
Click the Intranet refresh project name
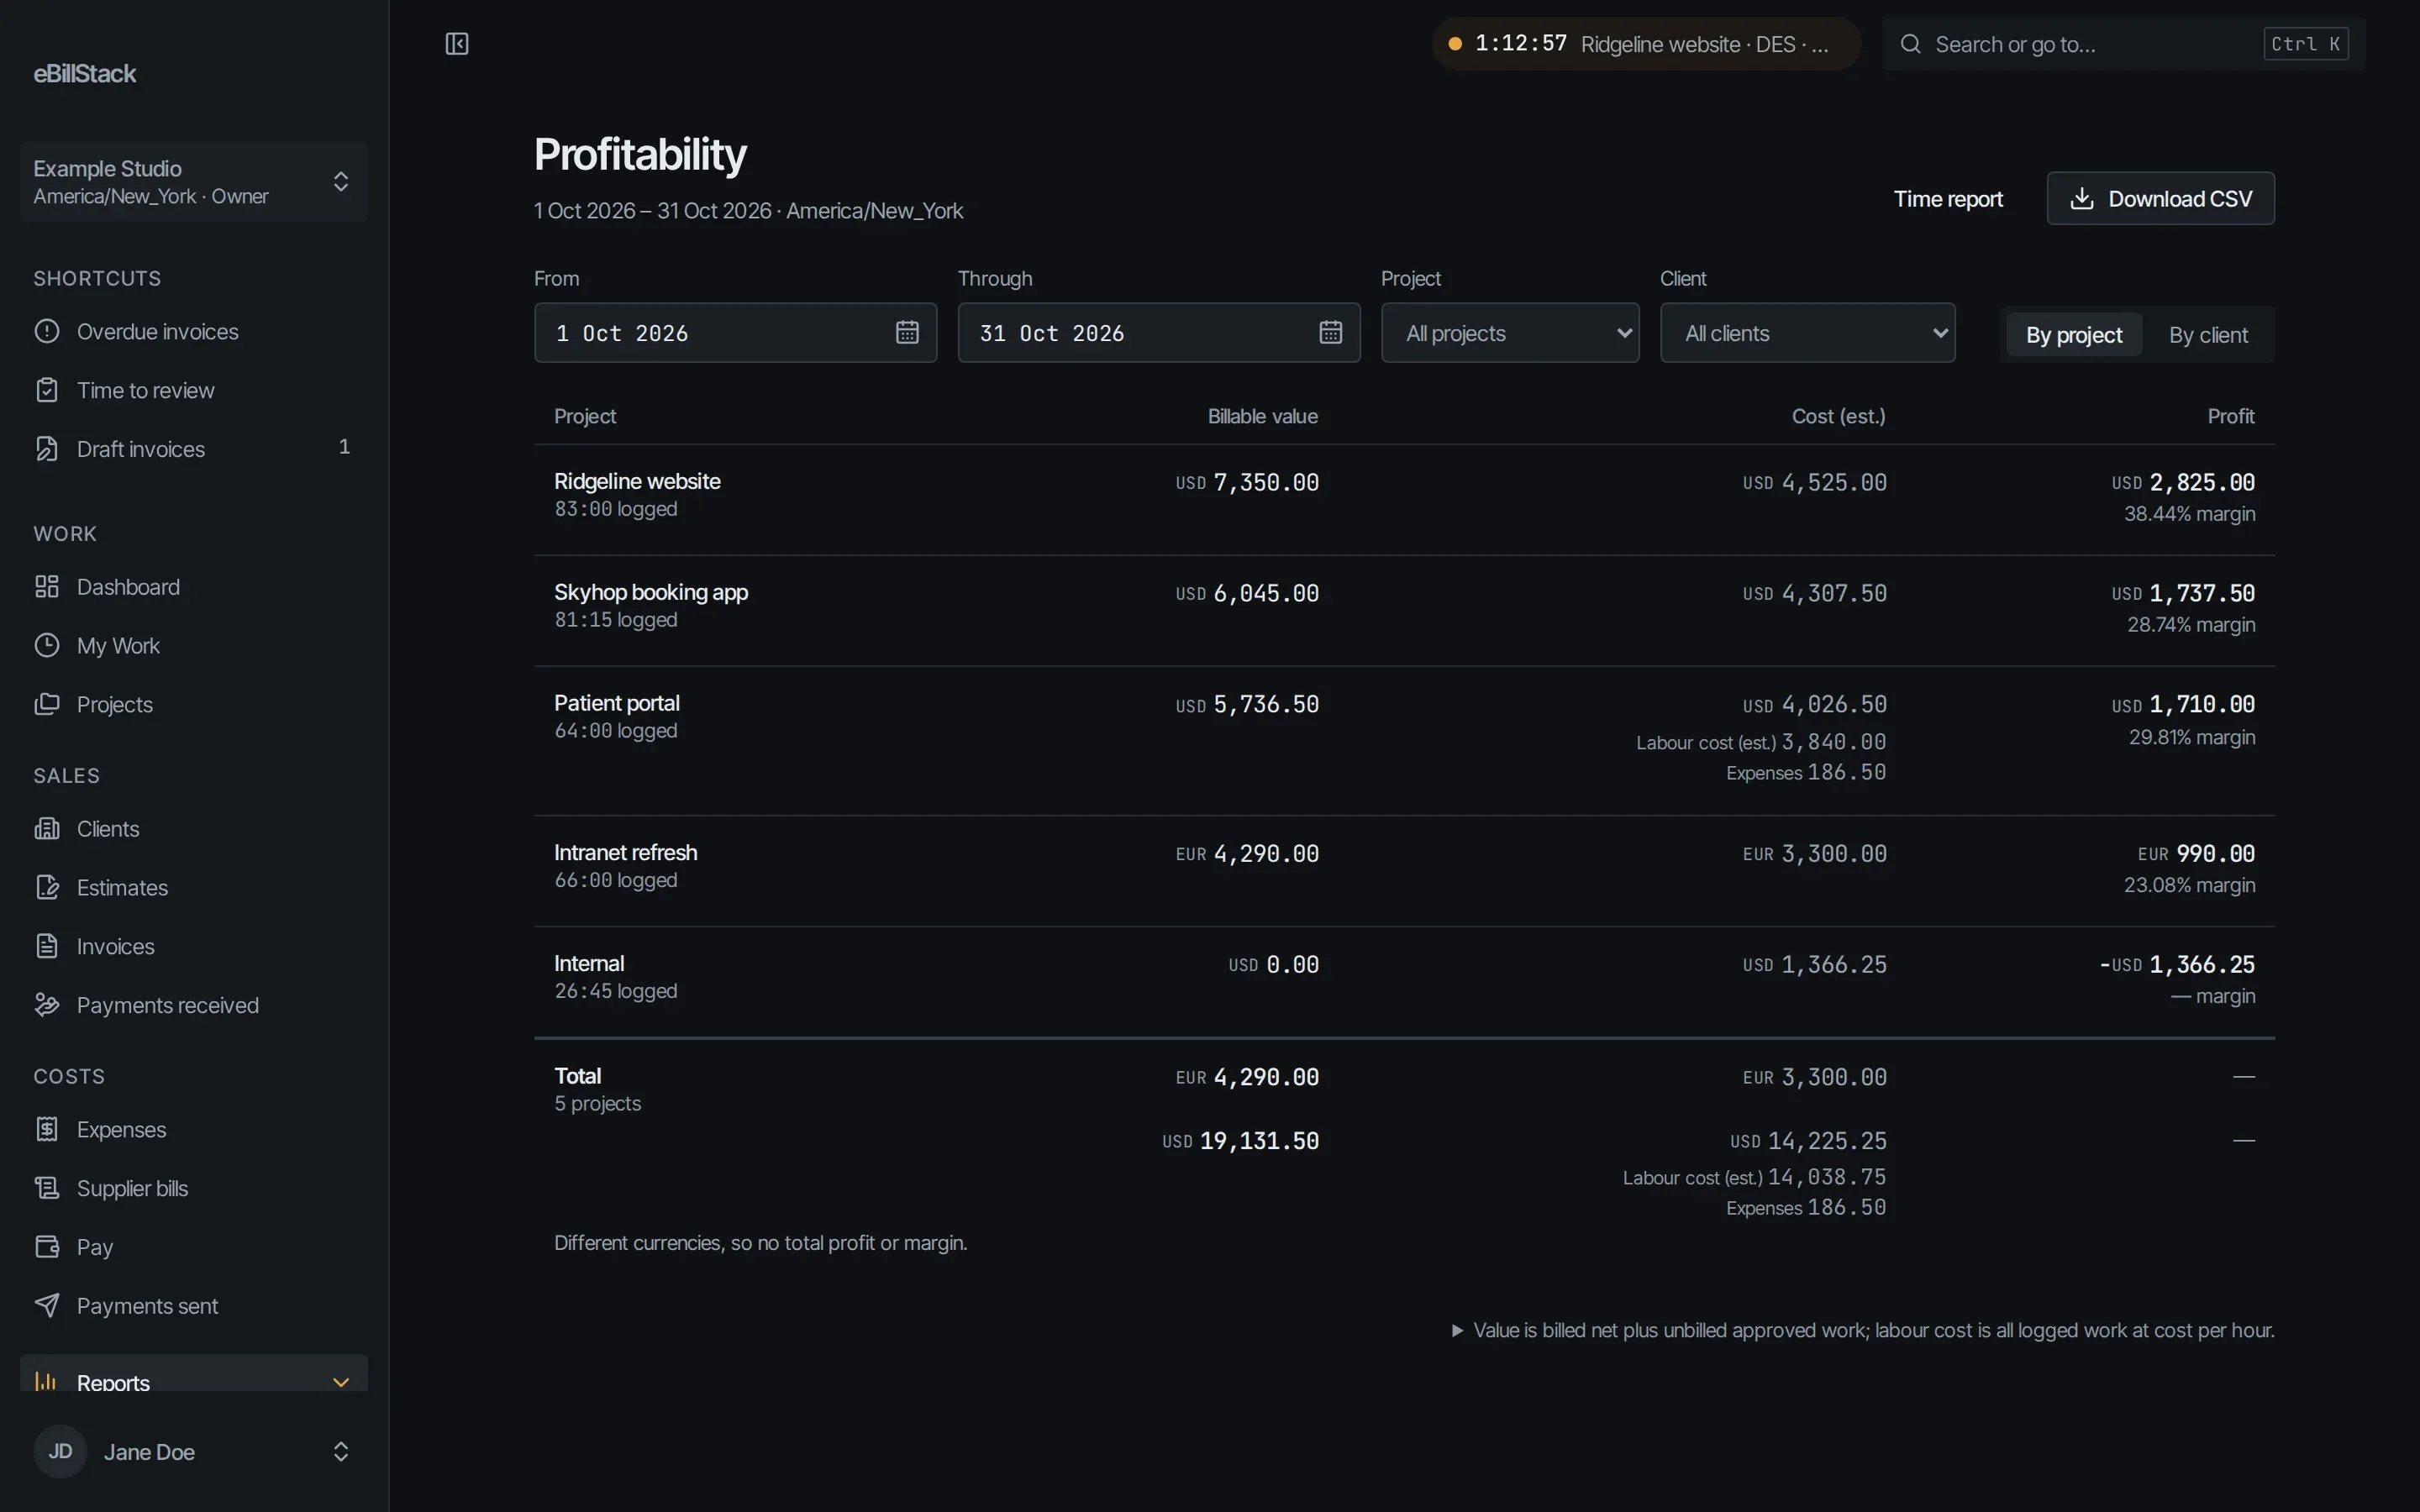pos(626,853)
